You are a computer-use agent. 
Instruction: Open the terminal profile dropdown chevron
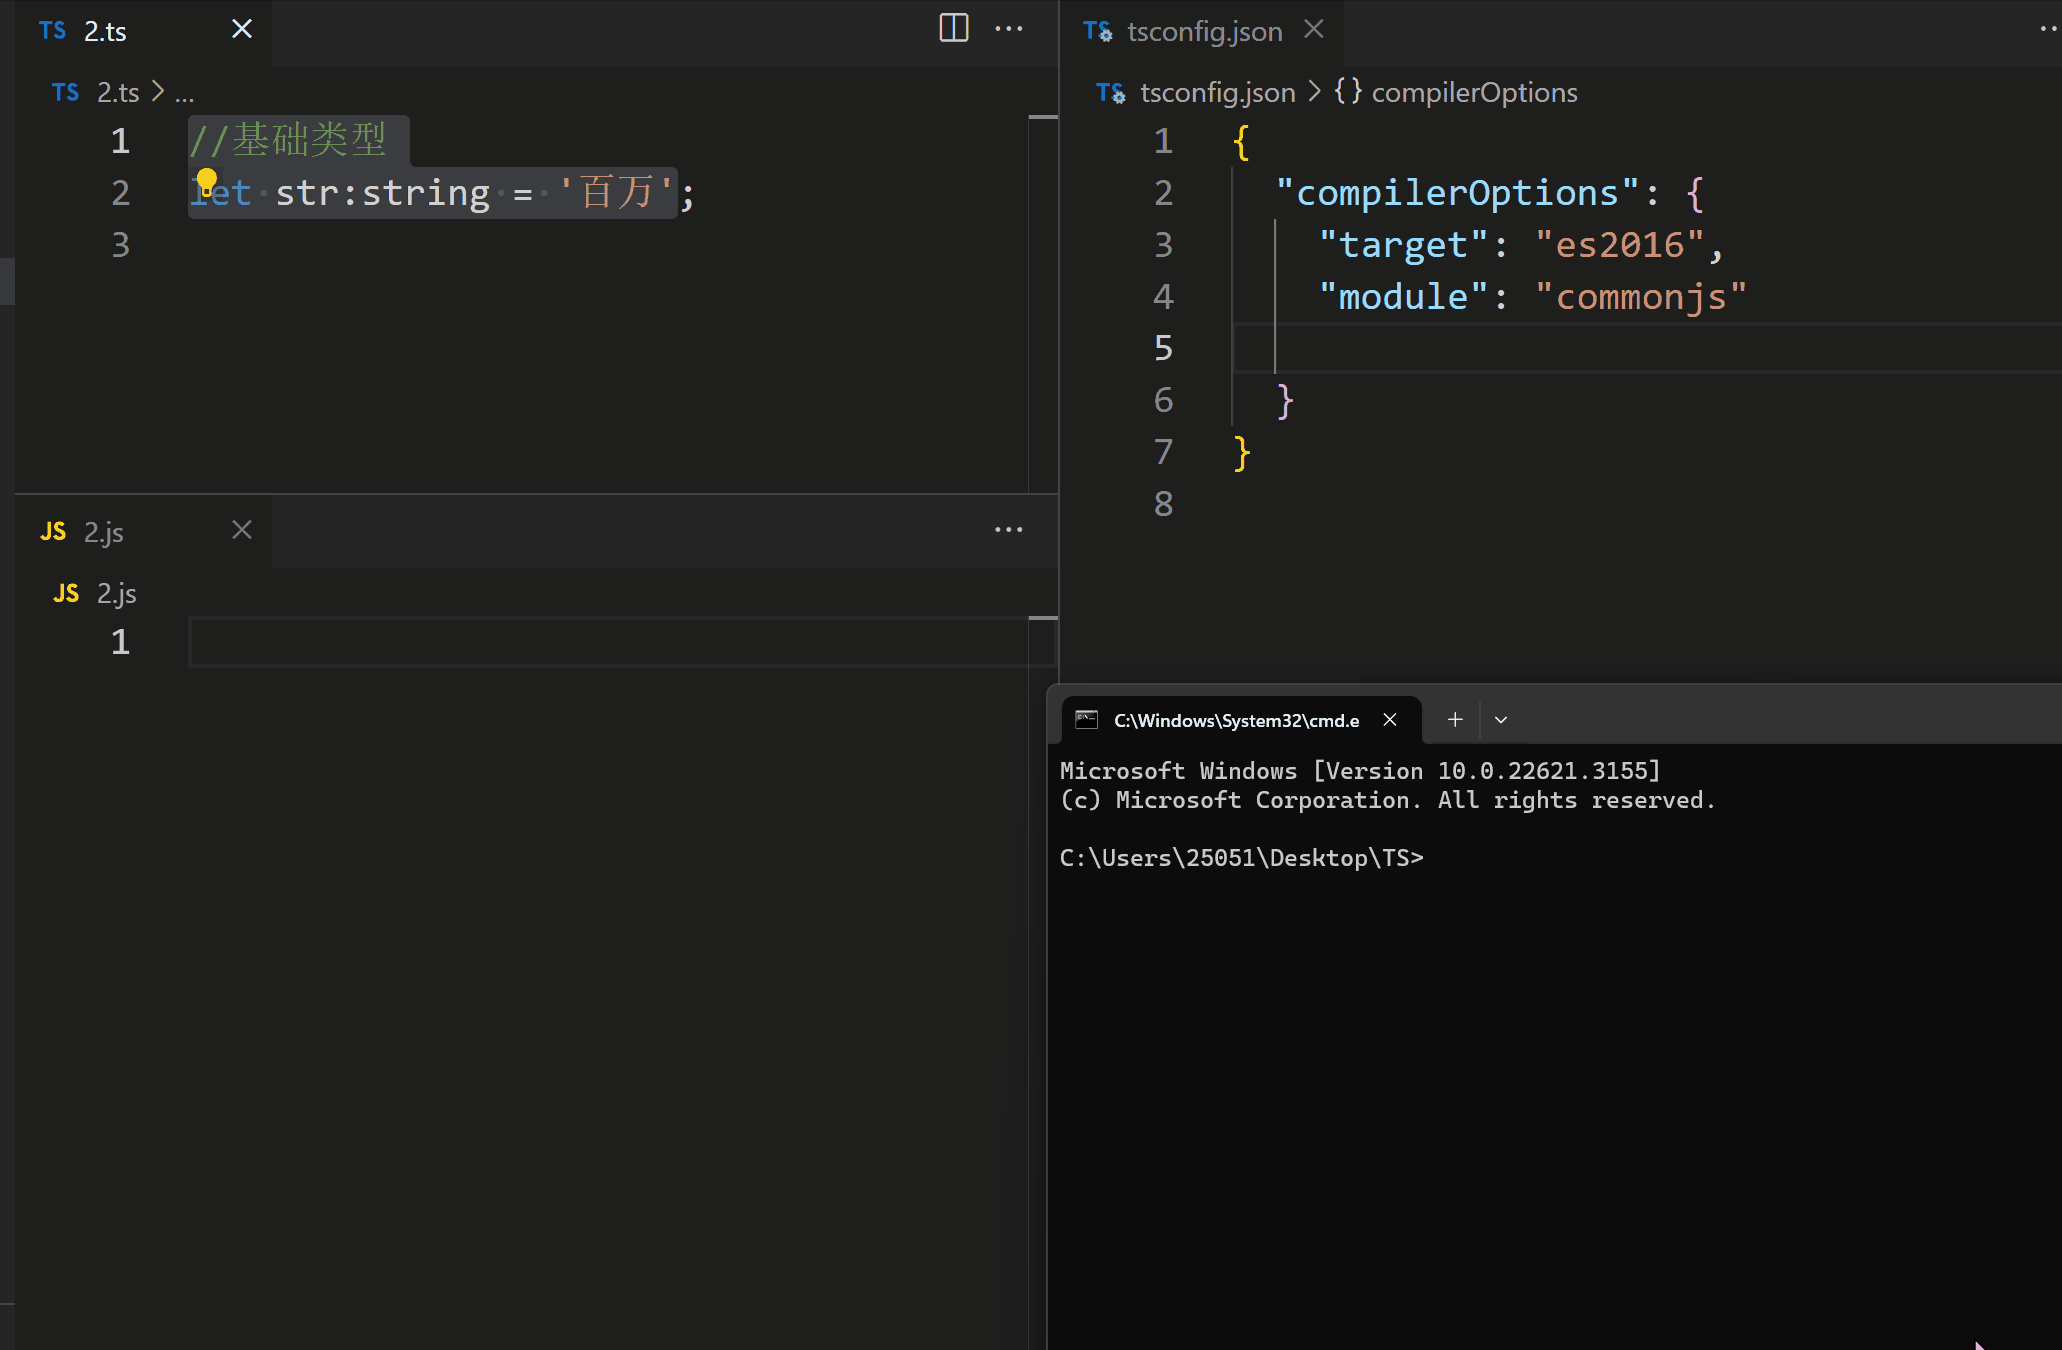[1500, 719]
